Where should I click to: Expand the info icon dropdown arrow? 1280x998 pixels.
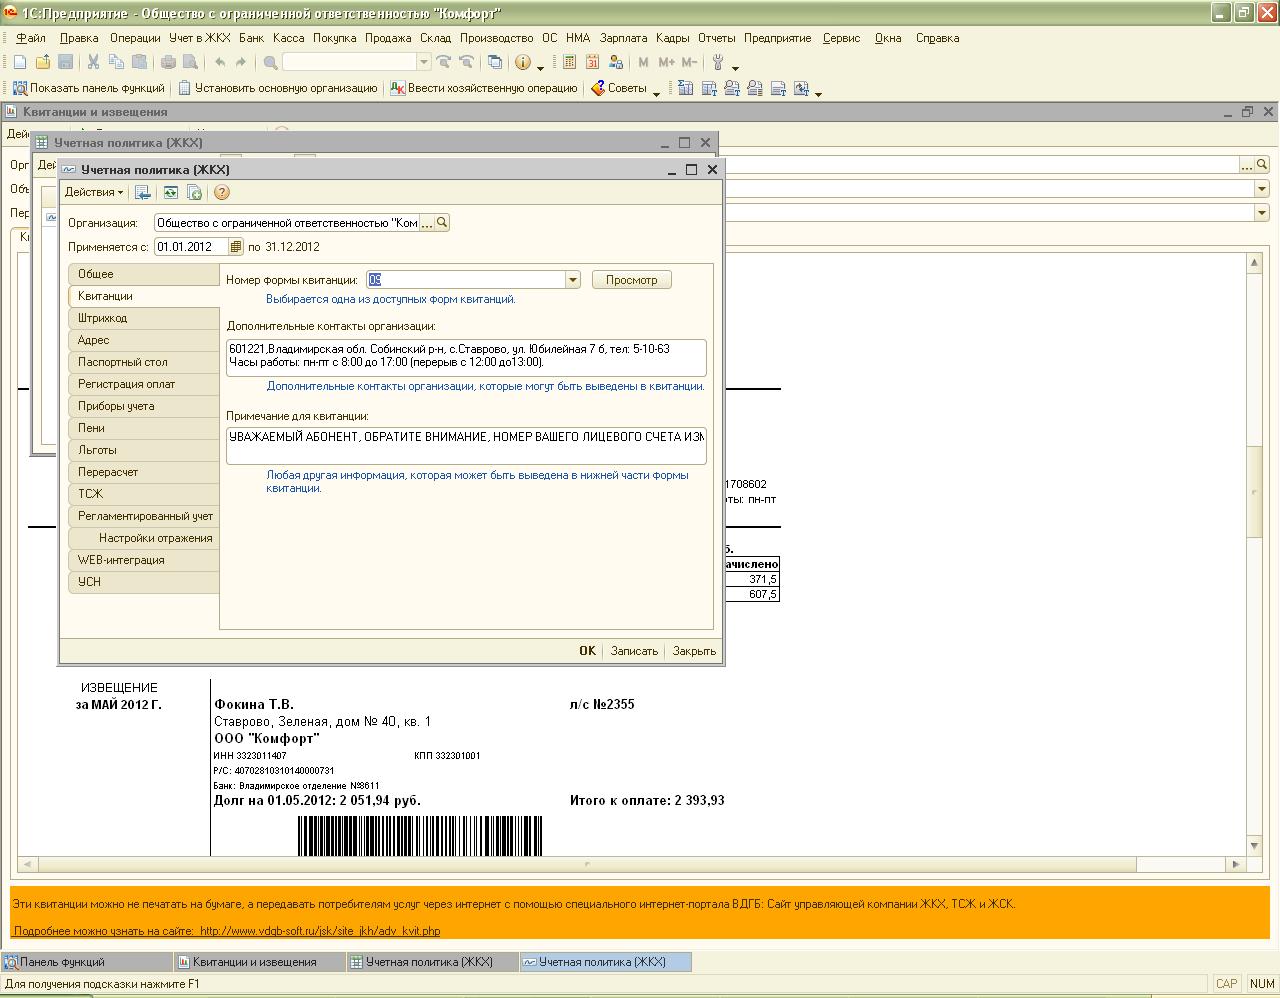(540, 67)
